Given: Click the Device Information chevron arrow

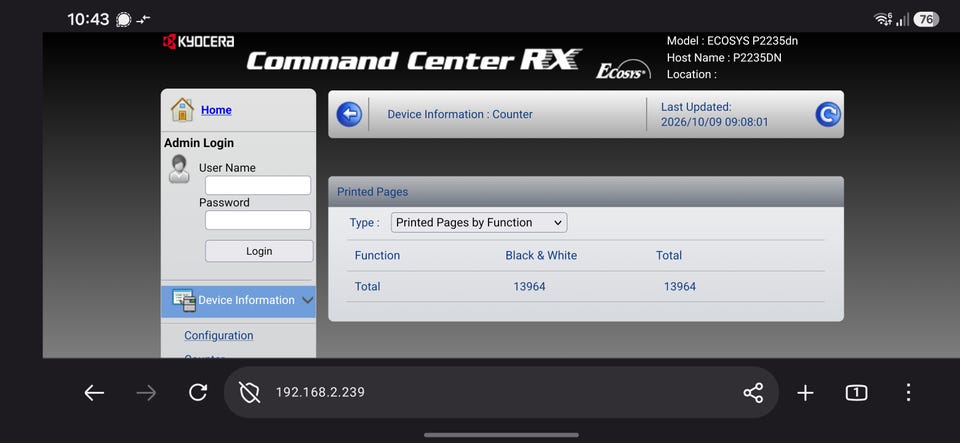Looking at the screenshot, I should point(308,300).
